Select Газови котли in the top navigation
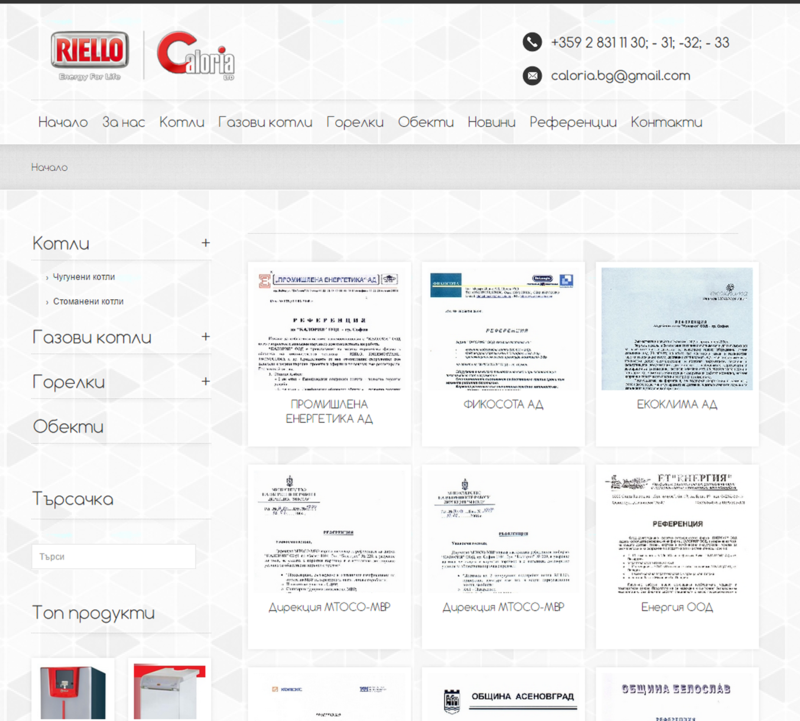The height and width of the screenshot is (721, 800). pyautogui.click(x=265, y=122)
